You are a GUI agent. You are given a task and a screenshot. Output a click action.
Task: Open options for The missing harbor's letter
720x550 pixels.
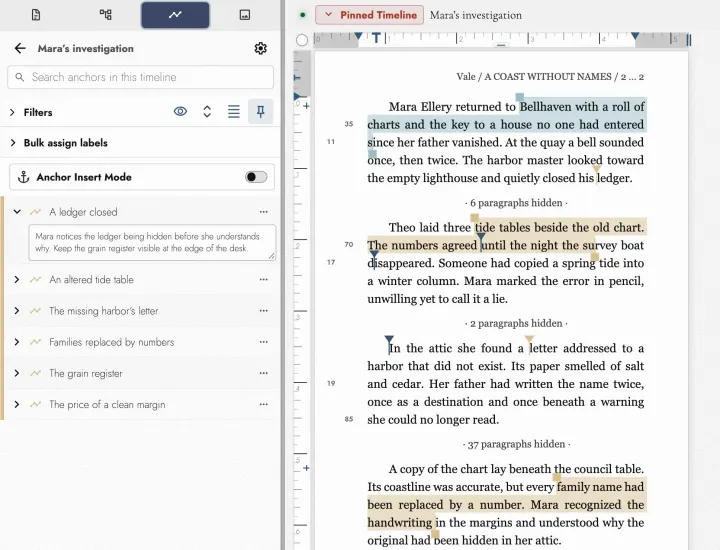(x=264, y=311)
